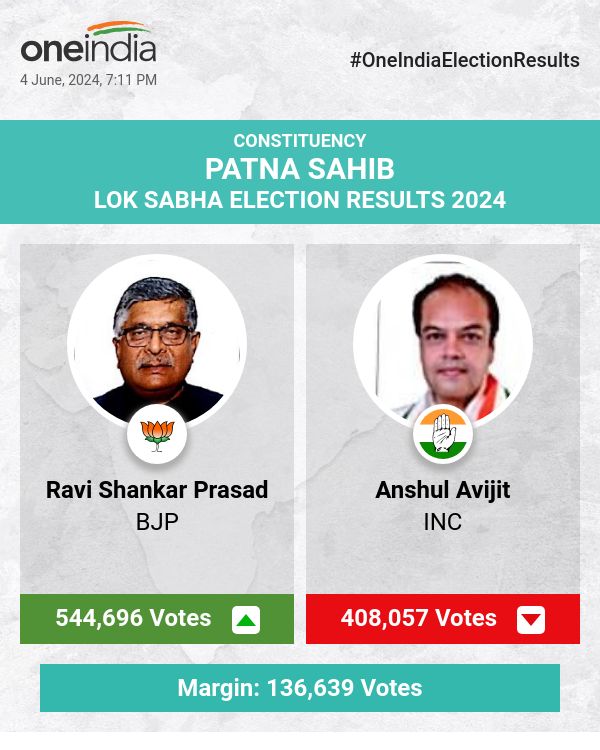The width and height of the screenshot is (600, 750).
Task: Click the INC hand party icon
Action: click(x=443, y=434)
